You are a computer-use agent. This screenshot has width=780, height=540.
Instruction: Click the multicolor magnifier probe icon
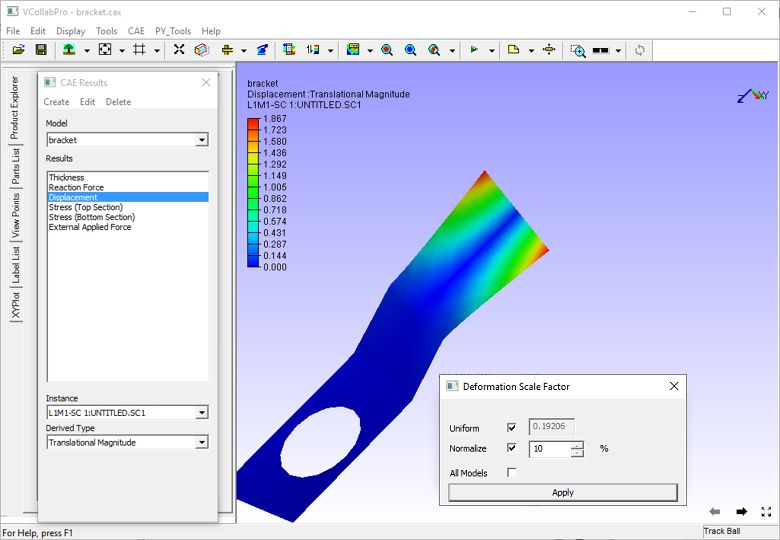pos(434,50)
